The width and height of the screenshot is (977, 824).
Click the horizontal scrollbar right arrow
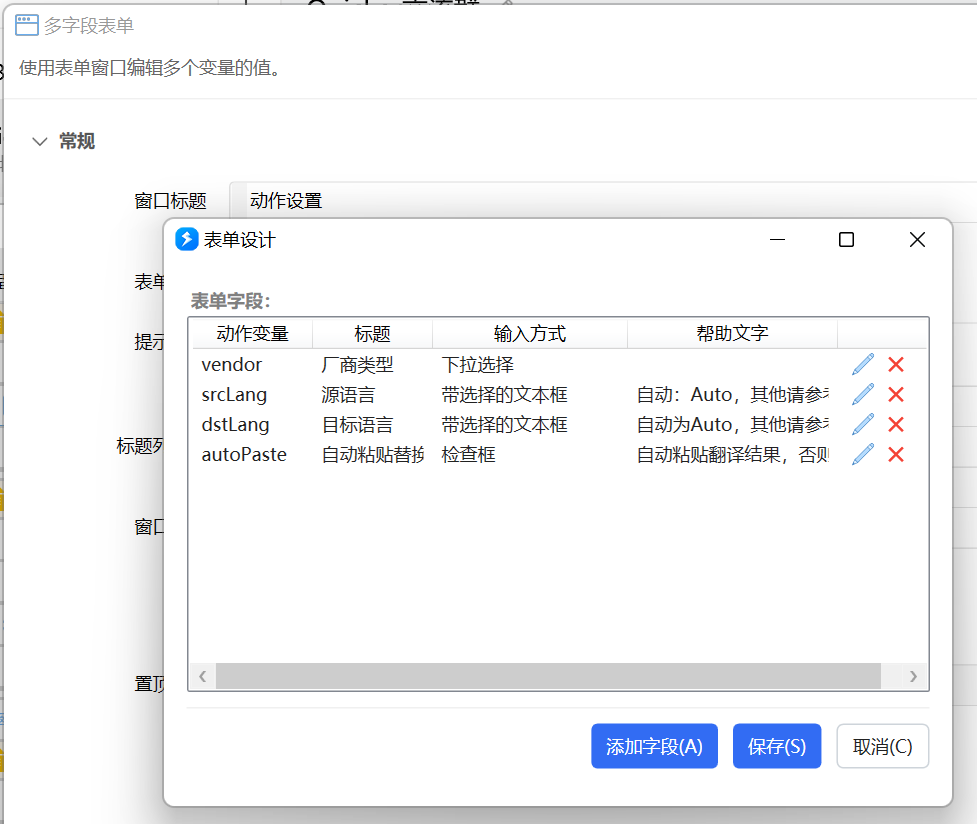(x=913, y=676)
